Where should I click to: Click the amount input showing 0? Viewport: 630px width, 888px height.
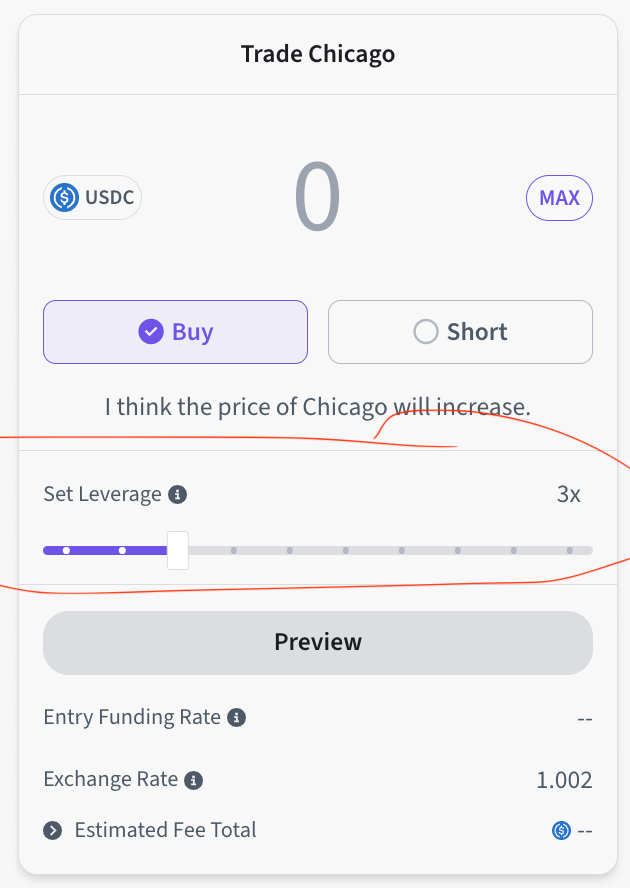(x=317, y=198)
